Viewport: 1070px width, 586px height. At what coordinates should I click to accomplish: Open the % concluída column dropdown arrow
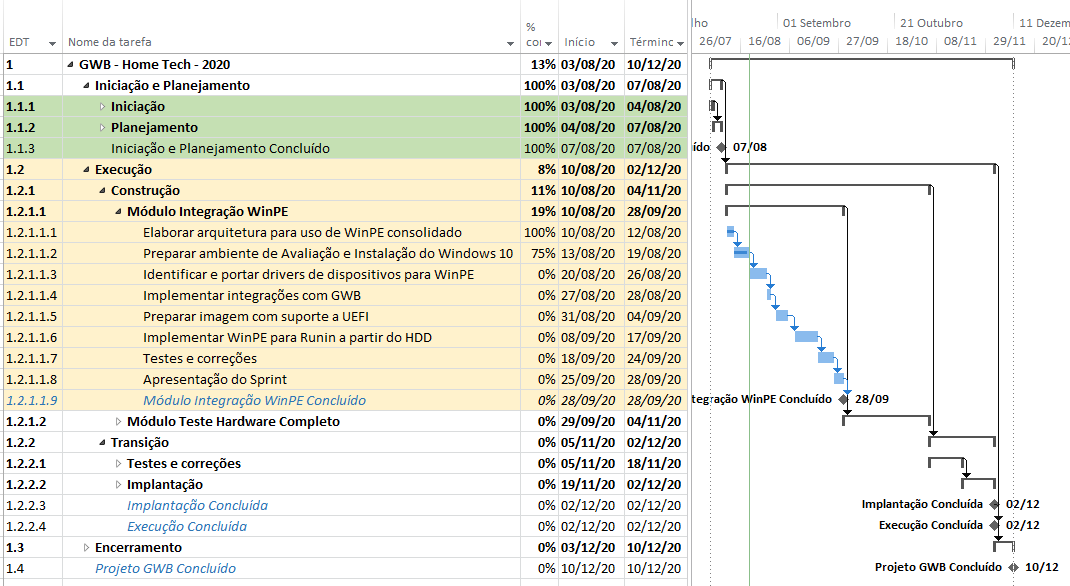click(548, 44)
